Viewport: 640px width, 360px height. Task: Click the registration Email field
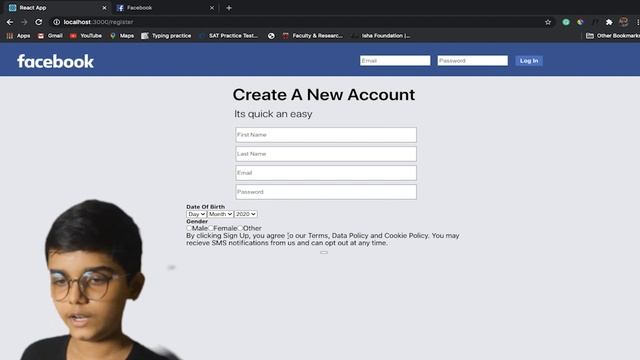coord(326,173)
